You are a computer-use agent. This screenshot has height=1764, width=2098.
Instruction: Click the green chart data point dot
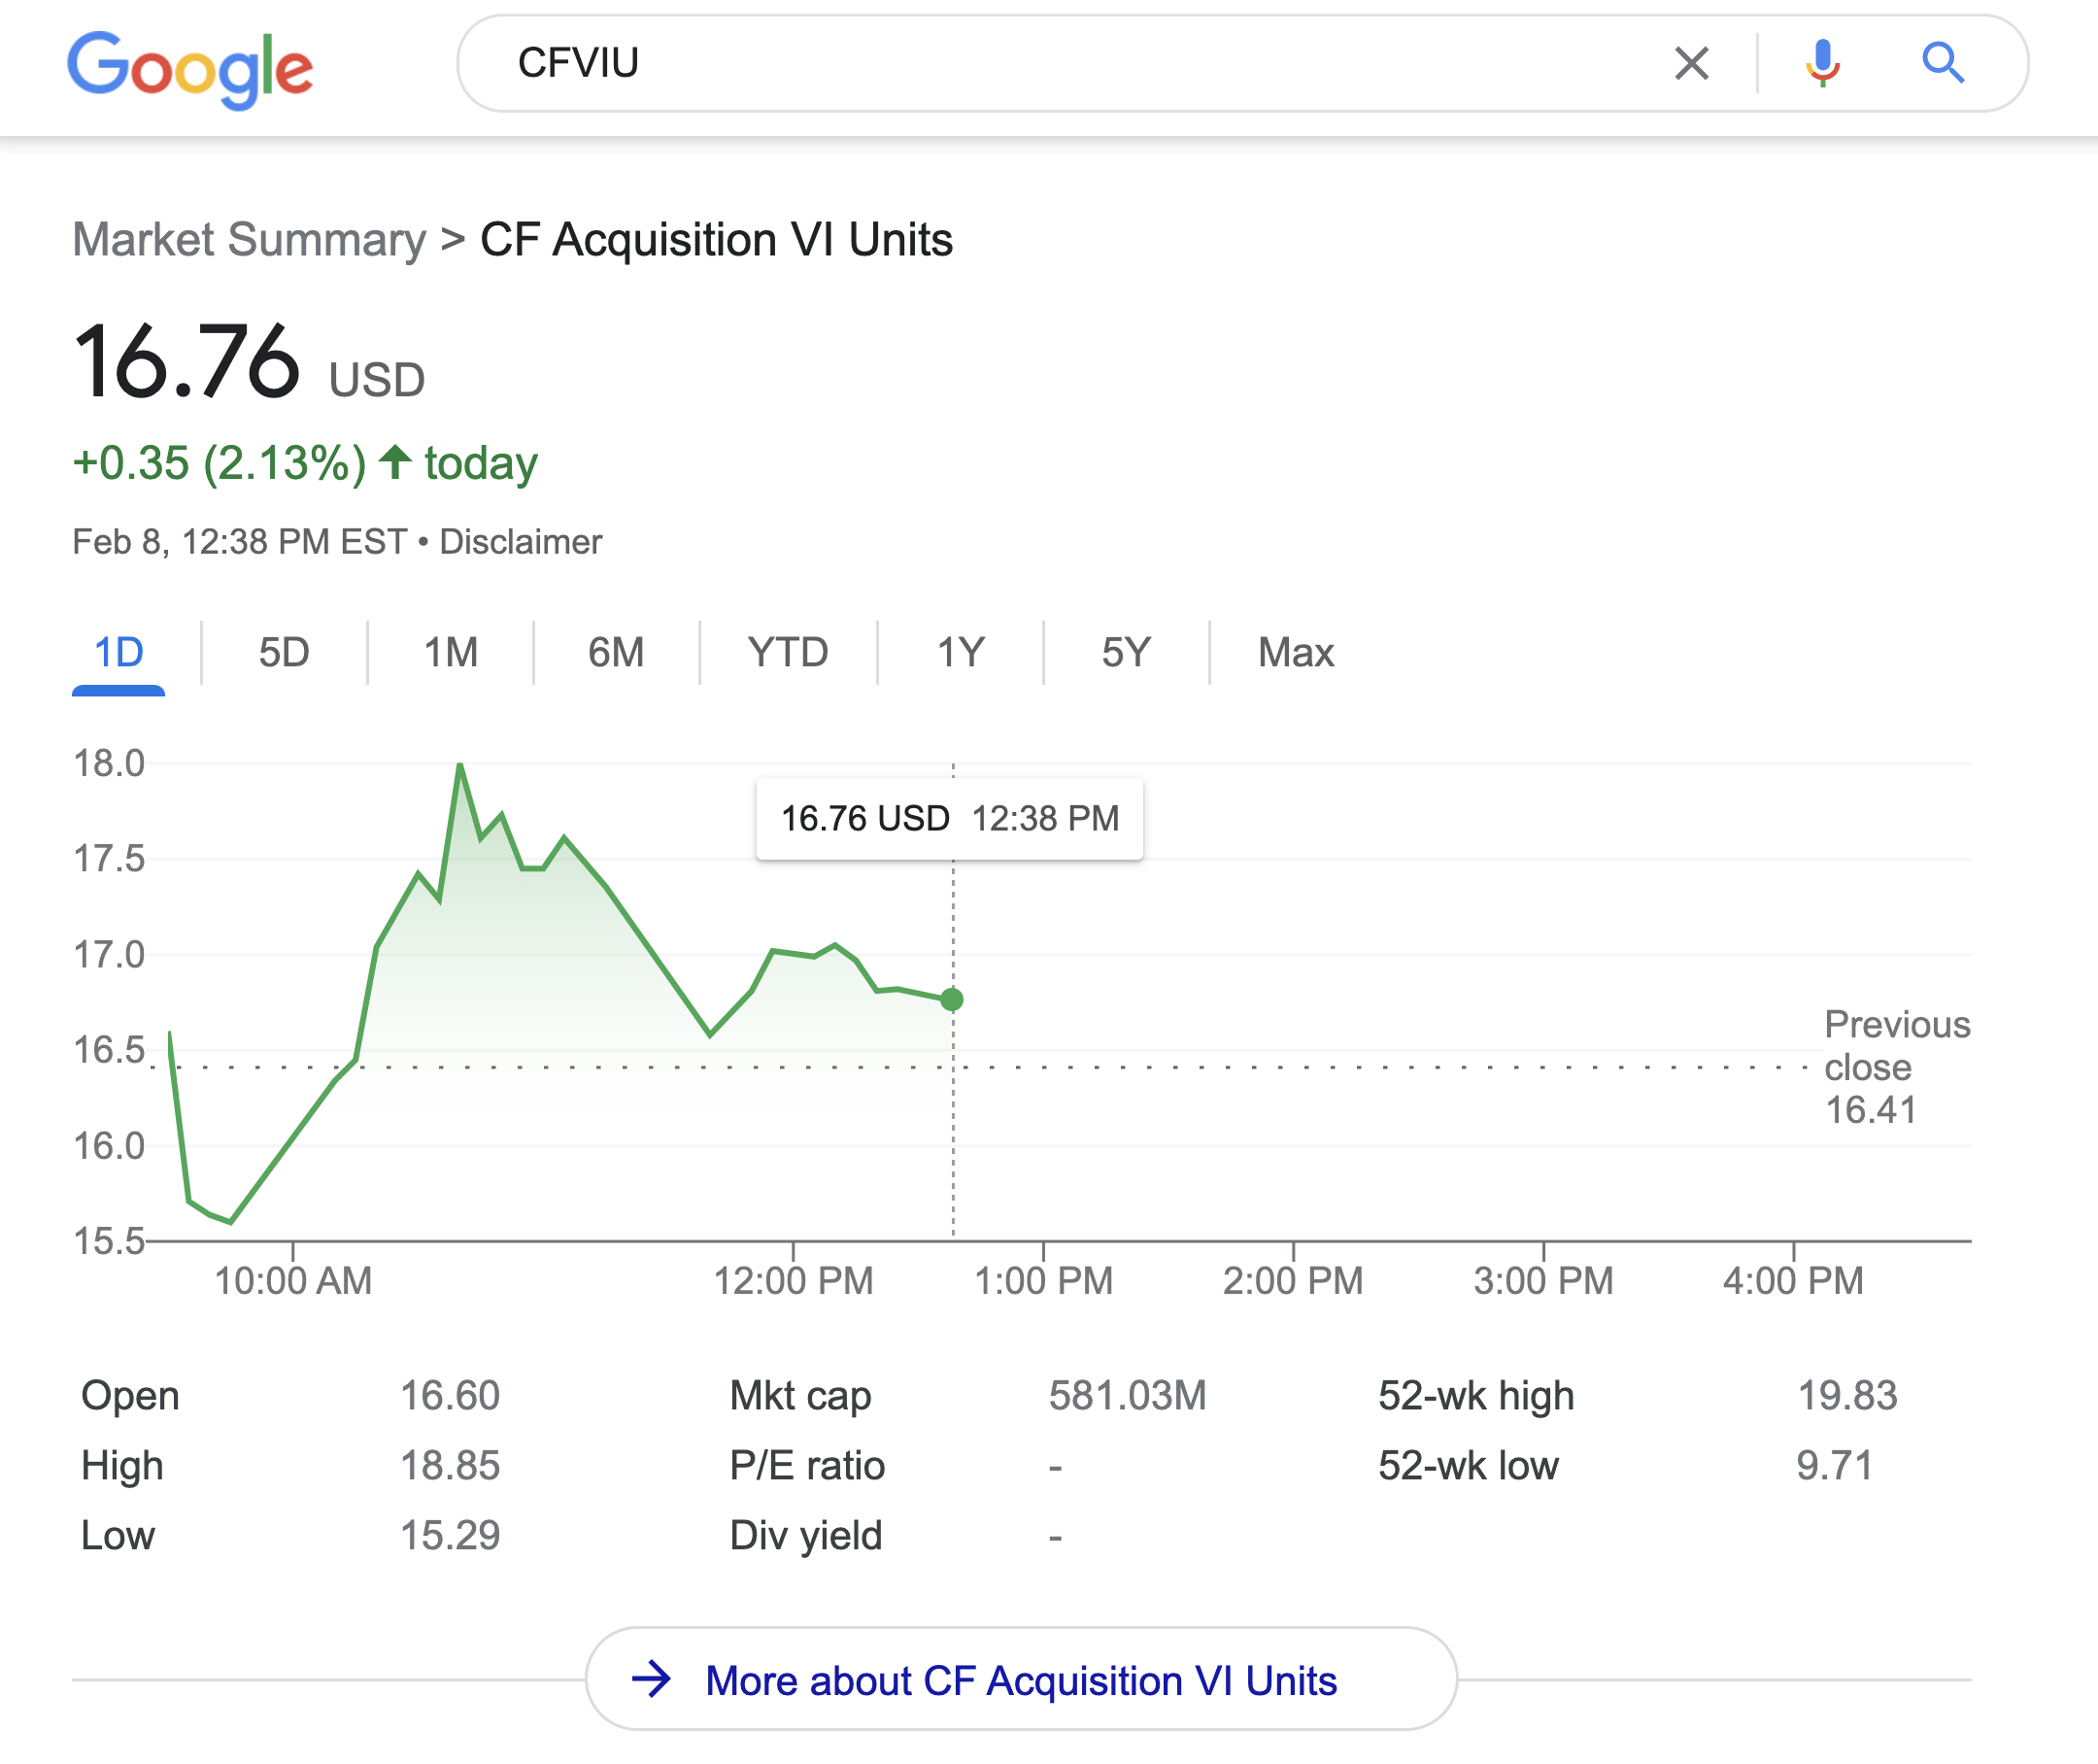click(952, 999)
